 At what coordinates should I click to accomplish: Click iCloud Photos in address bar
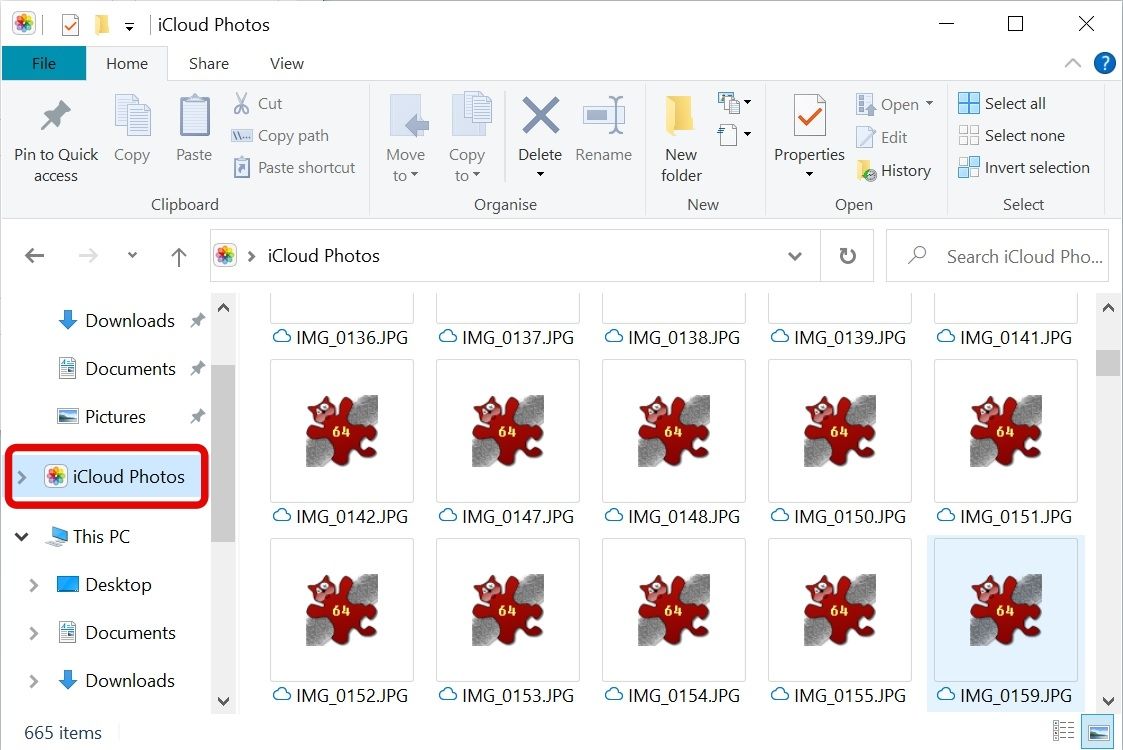(323, 256)
